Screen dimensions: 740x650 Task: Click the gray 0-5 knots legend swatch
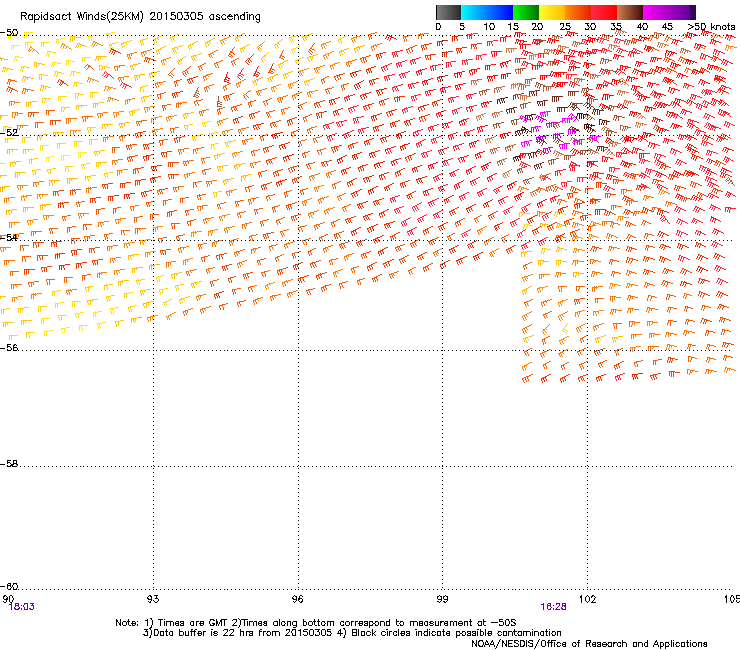(448, 12)
